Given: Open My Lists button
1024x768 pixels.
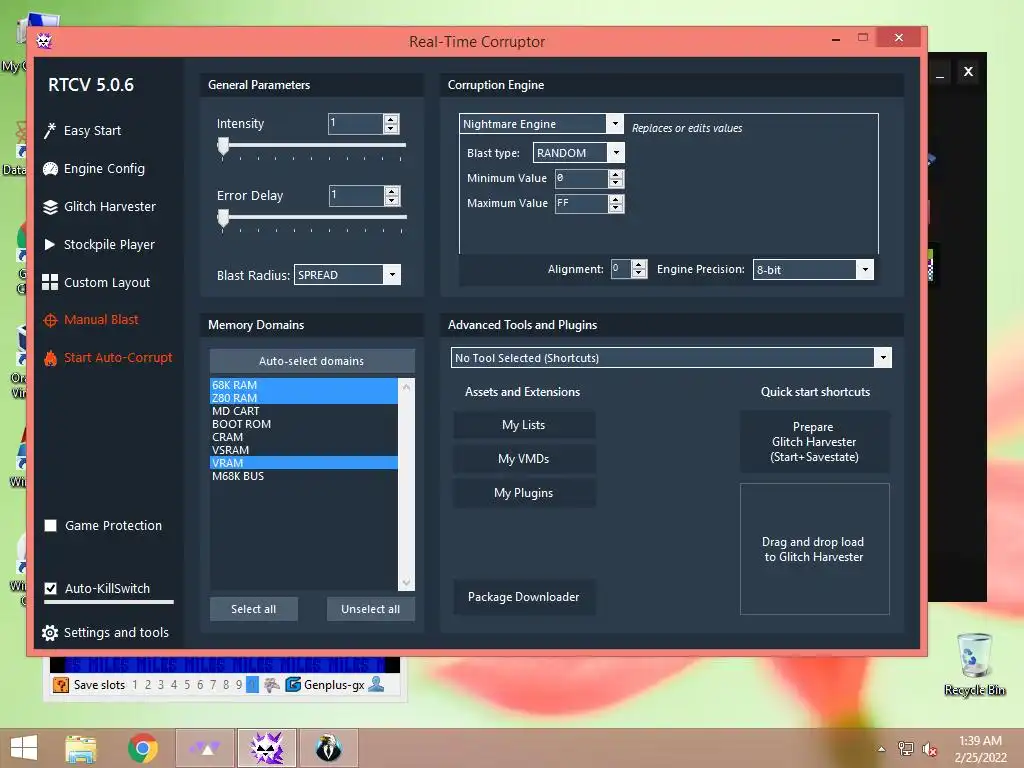Looking at the screenshot, I should point(524,424).
